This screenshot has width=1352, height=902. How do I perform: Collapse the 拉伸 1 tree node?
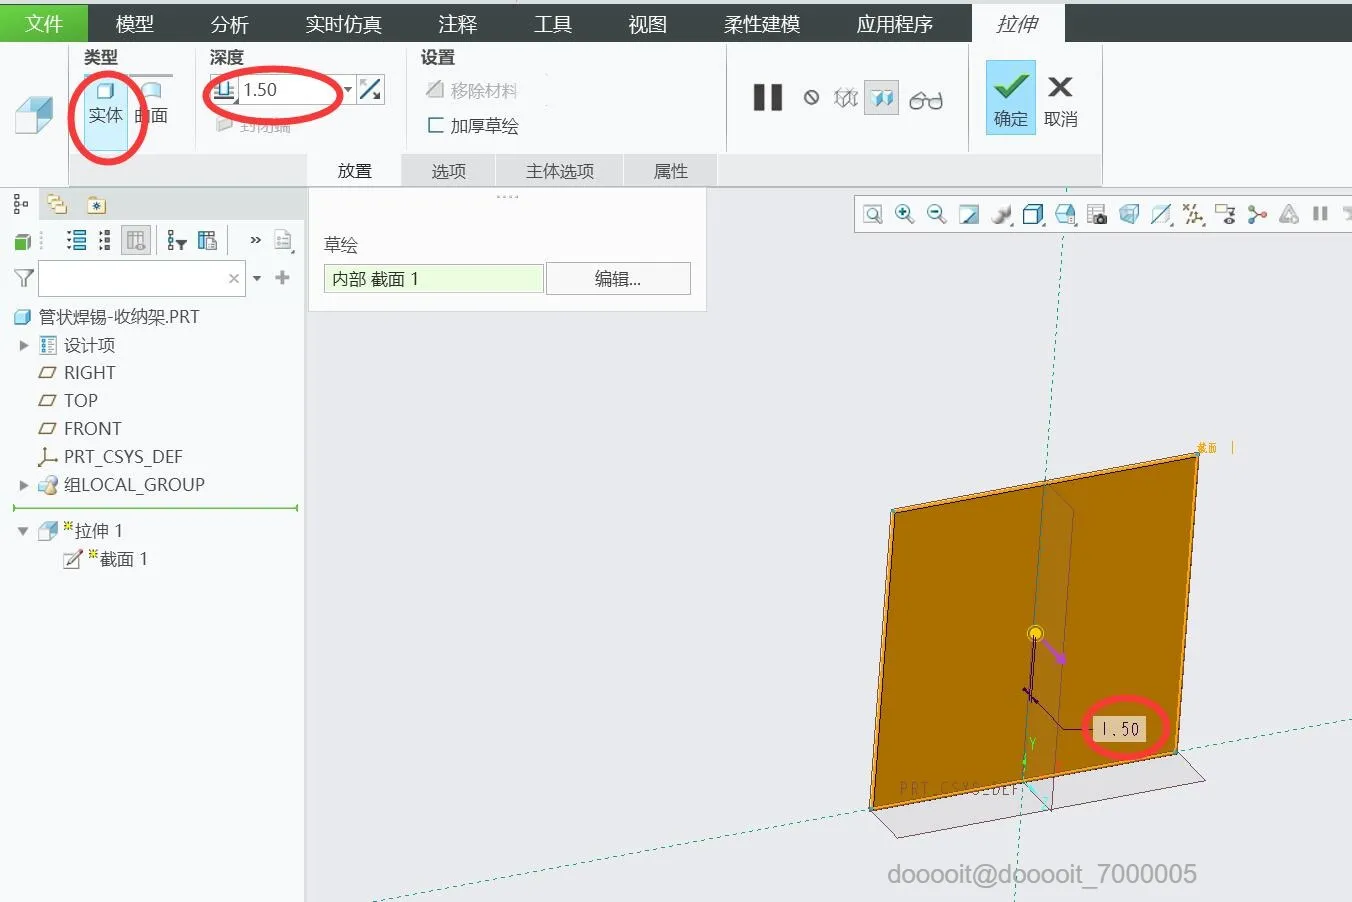pos(23,531)
